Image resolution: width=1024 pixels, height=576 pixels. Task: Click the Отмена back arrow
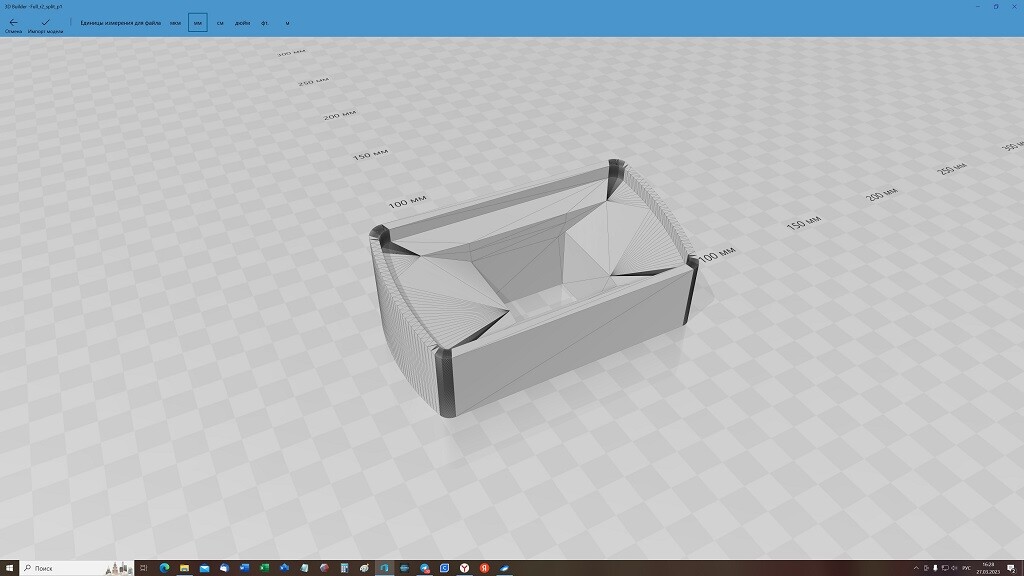13,25
